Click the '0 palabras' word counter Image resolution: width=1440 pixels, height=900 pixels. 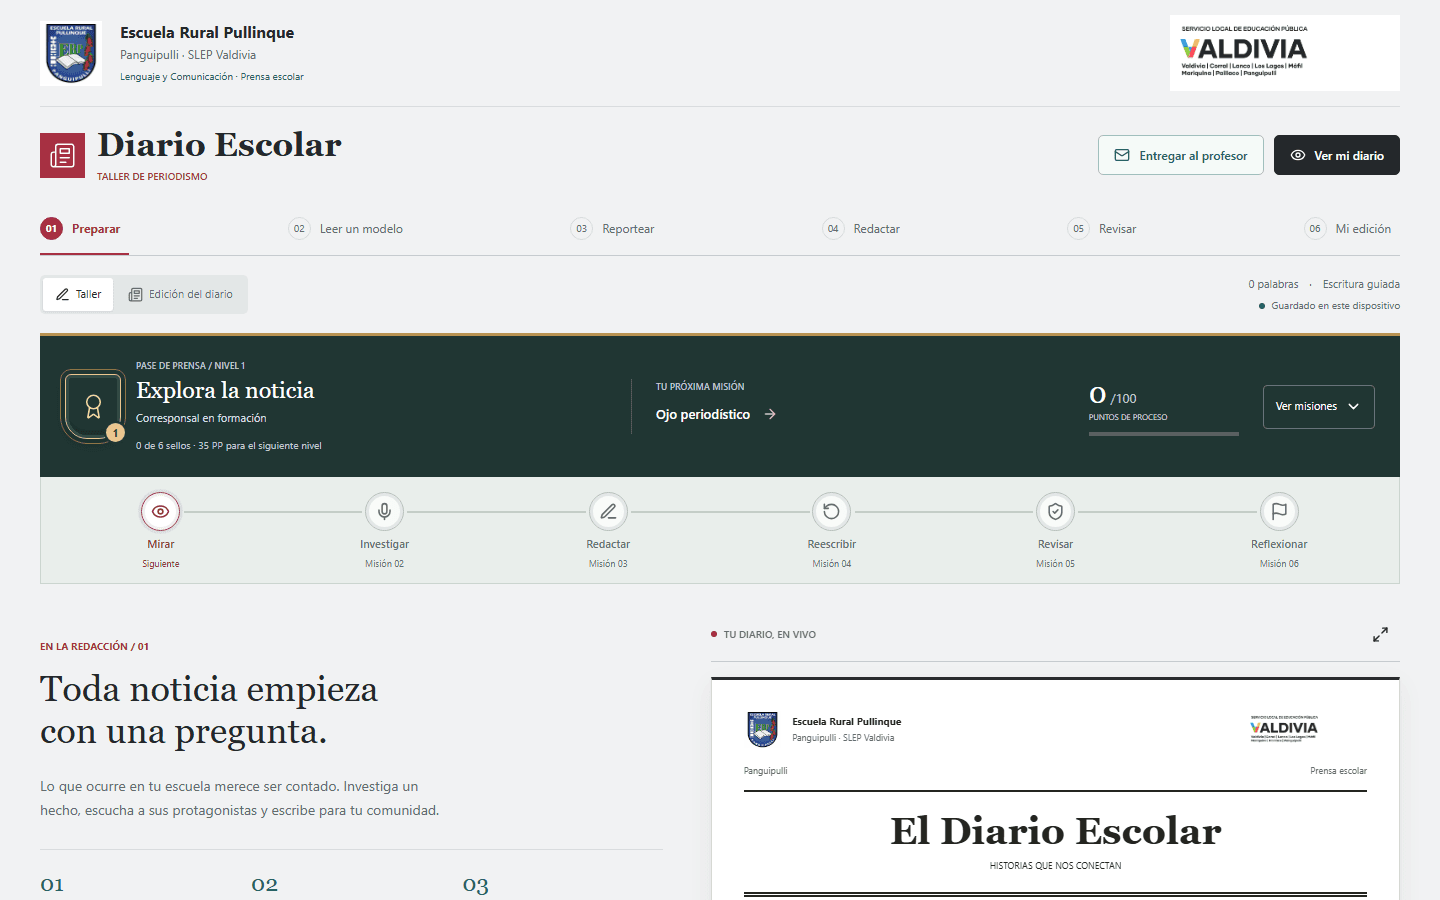click(x=1273, y=284)
